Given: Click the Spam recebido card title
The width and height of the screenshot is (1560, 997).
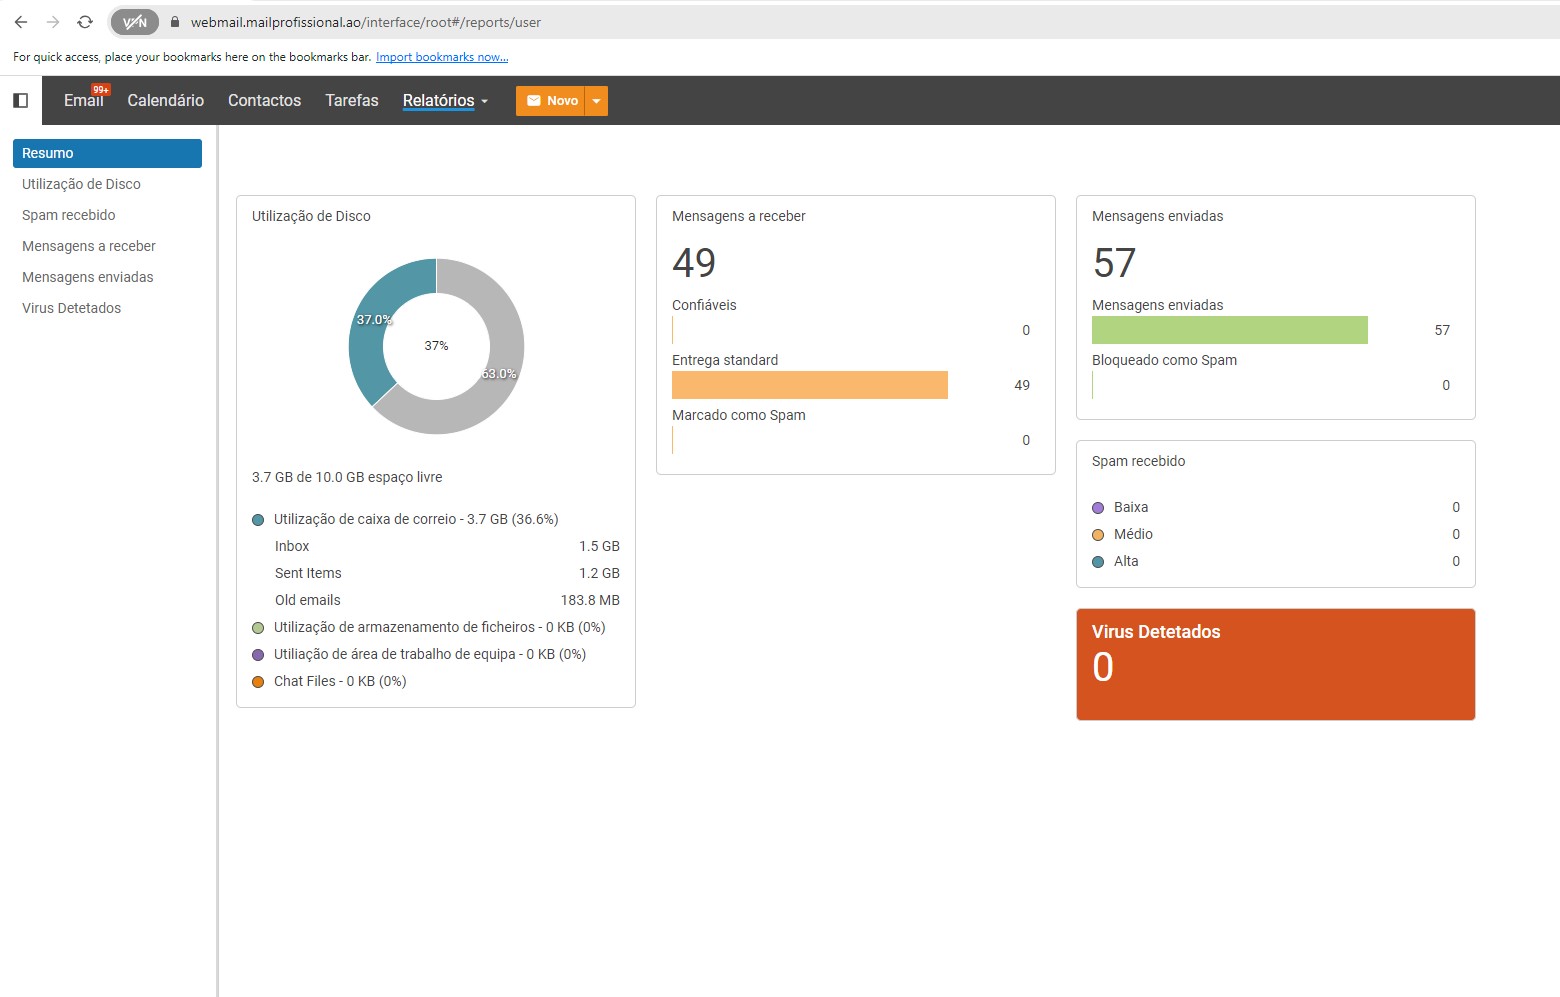Looking at the screenshot, I should (x=1138, y=461).
